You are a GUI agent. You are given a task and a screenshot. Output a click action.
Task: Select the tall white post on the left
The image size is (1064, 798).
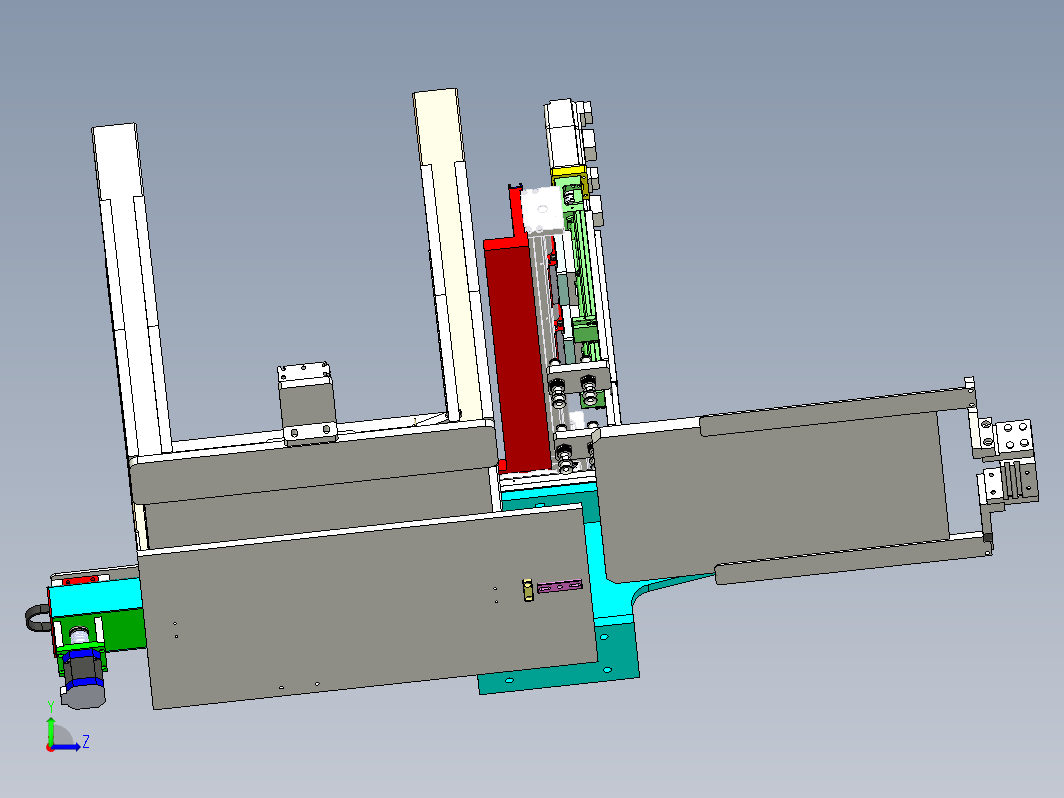(x=131, y=288)
